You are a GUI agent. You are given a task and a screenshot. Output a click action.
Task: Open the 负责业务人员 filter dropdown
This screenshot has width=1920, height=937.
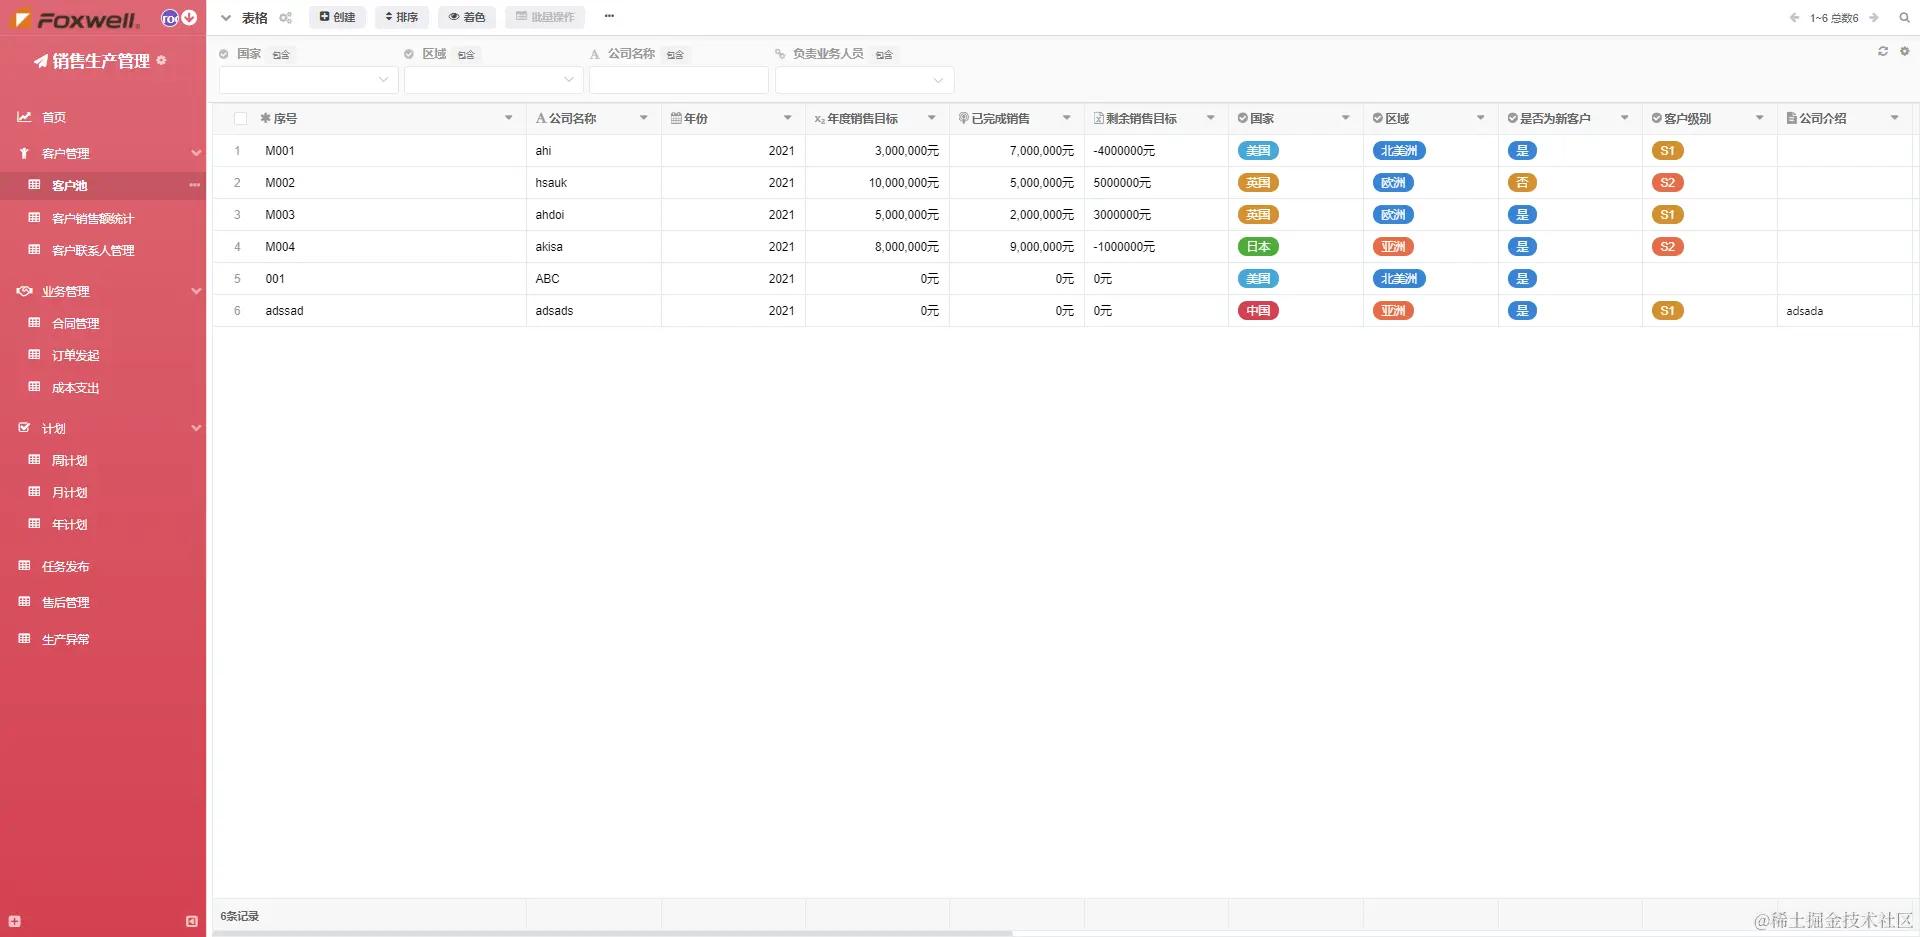[865, 80]
